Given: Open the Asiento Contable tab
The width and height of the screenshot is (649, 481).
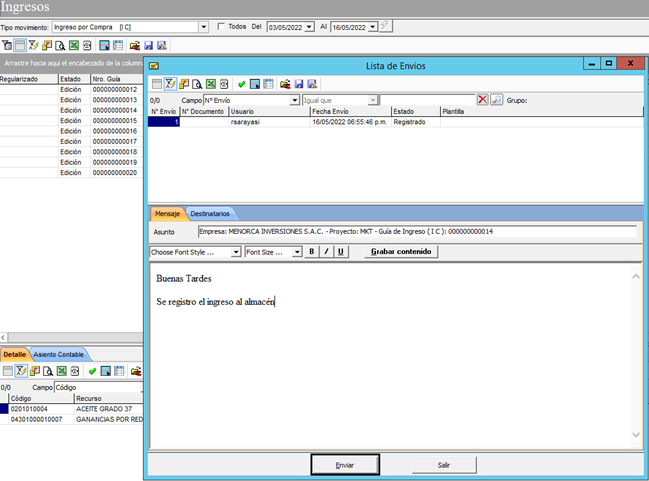Looking at the screenshot, I should click(x=58, y=354).
